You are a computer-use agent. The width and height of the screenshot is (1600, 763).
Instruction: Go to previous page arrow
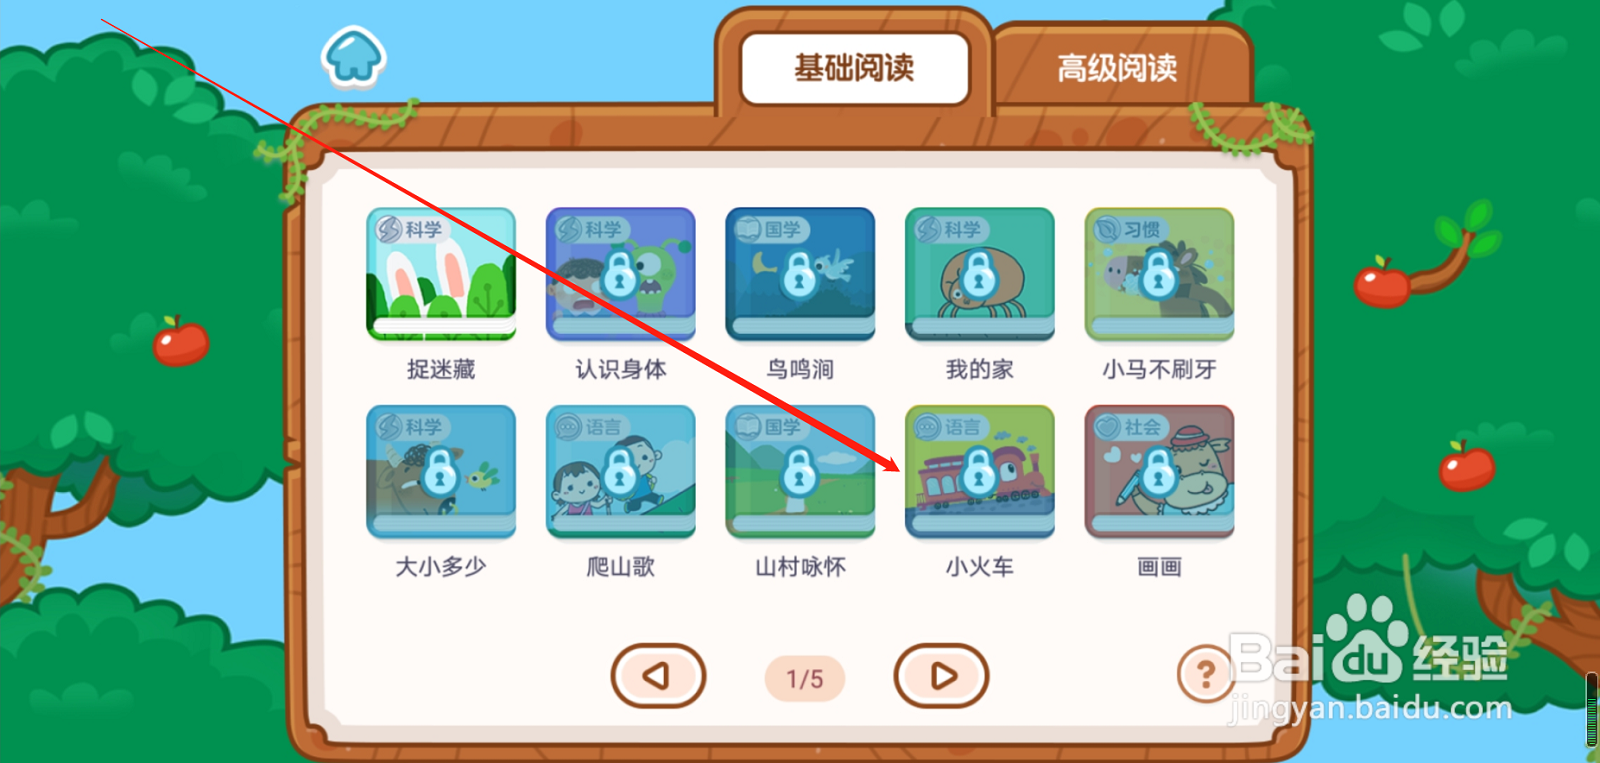[658, 676]
